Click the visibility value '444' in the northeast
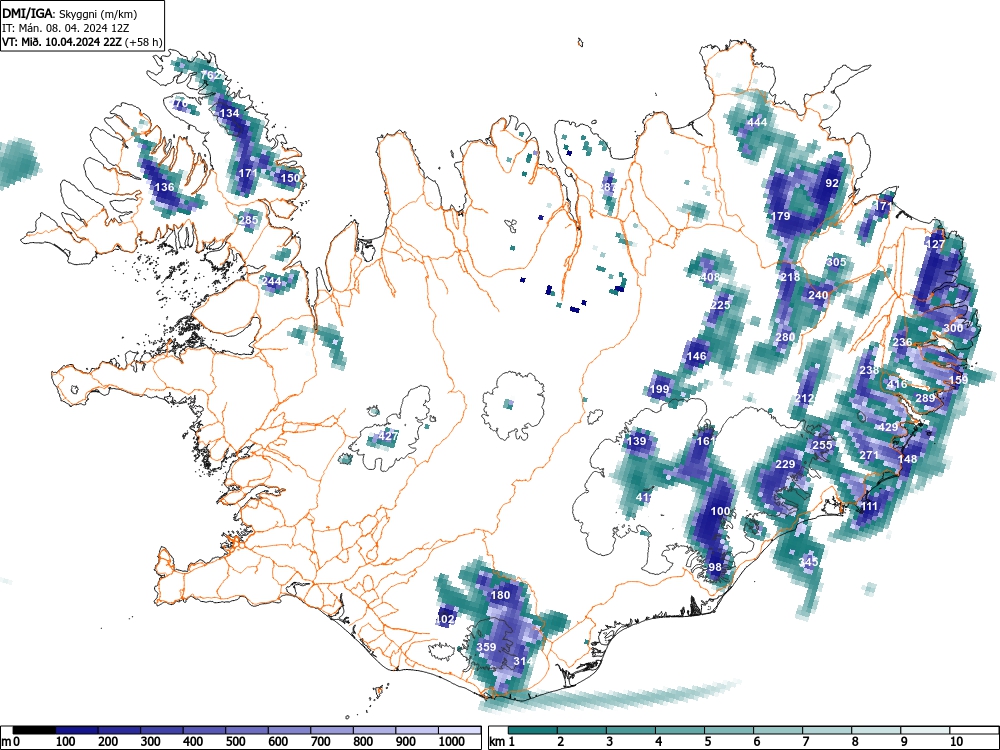 757,122
